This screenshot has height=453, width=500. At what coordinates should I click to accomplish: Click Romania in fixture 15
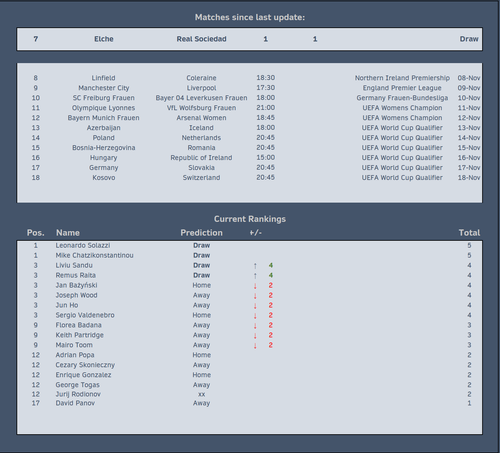pyautogui.click(x=201, y=148)
